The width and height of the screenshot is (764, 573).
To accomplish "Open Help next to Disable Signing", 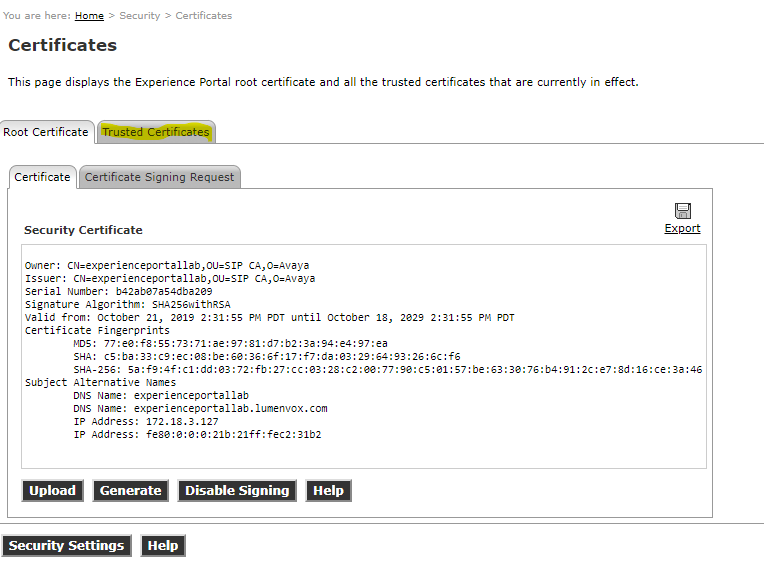I will point(328,490).
